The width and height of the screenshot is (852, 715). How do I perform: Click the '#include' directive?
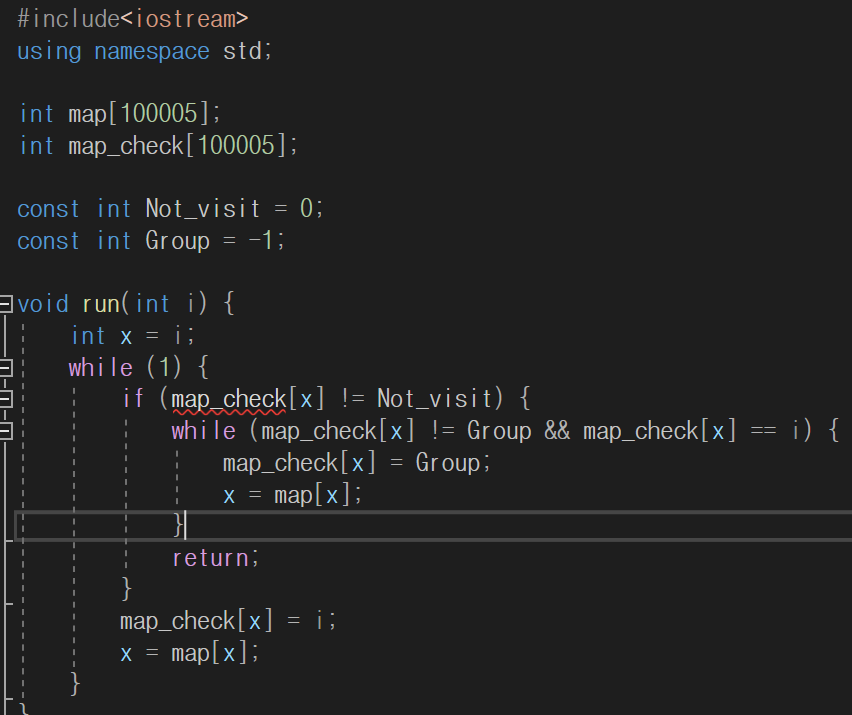pyautogui.click(x=68, y=20)
